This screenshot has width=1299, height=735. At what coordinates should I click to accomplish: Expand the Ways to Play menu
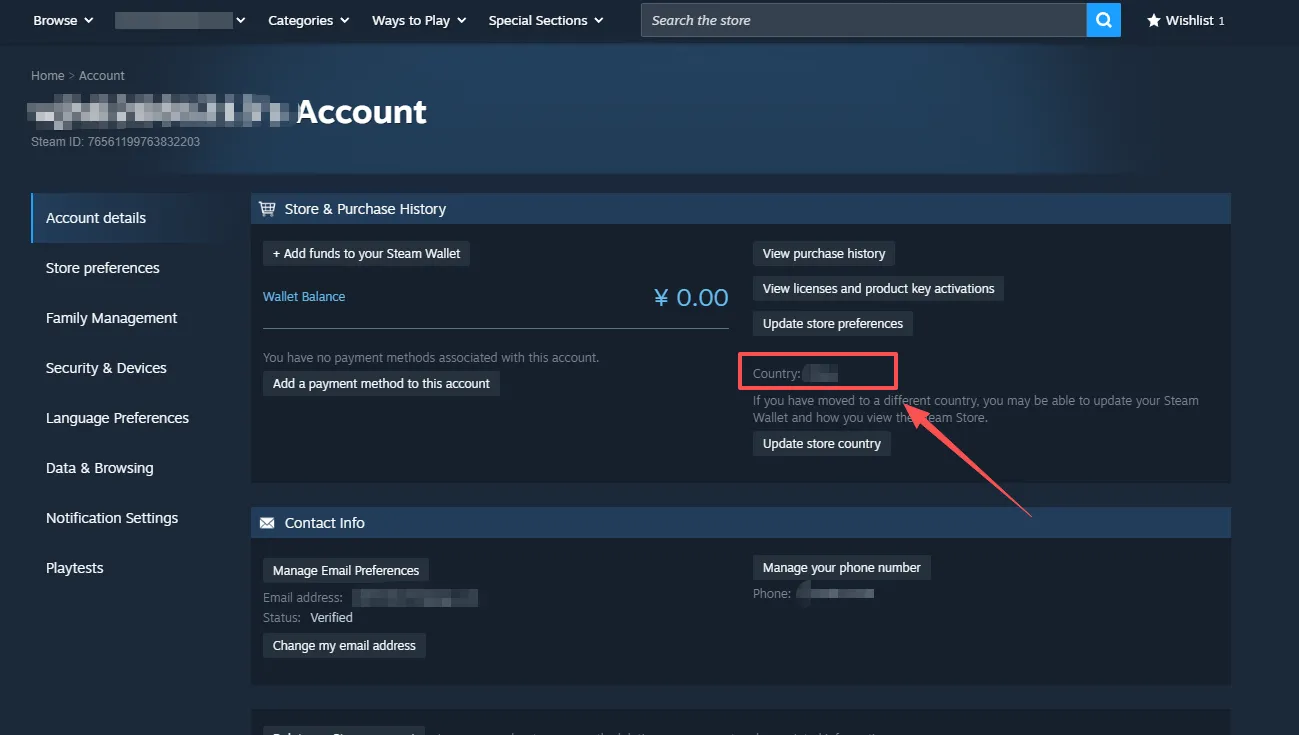pos(418,20)
